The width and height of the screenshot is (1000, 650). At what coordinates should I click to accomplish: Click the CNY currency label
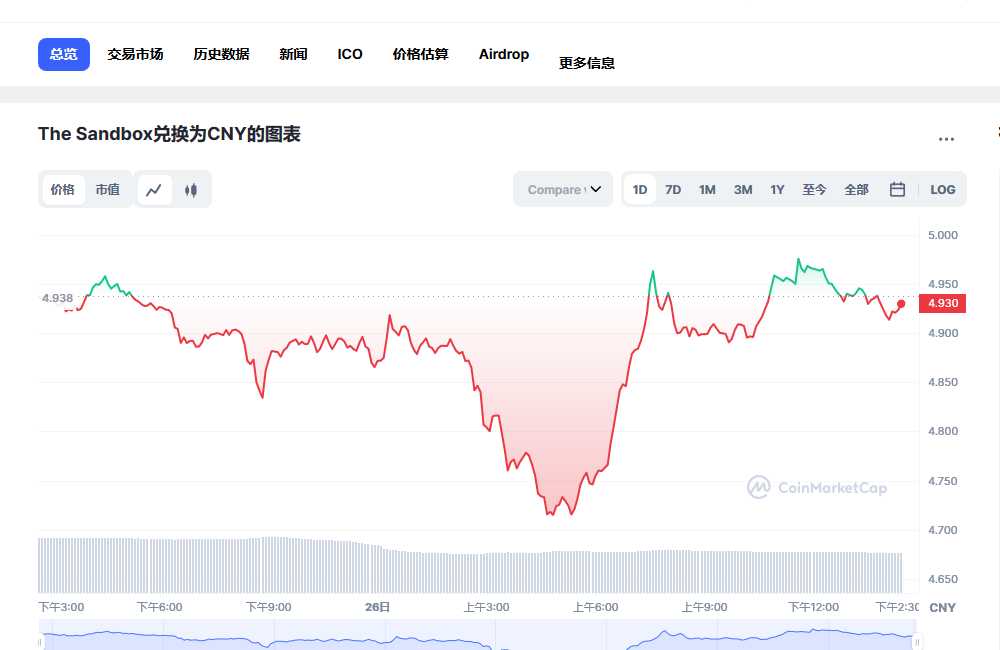tap(943, 608)
